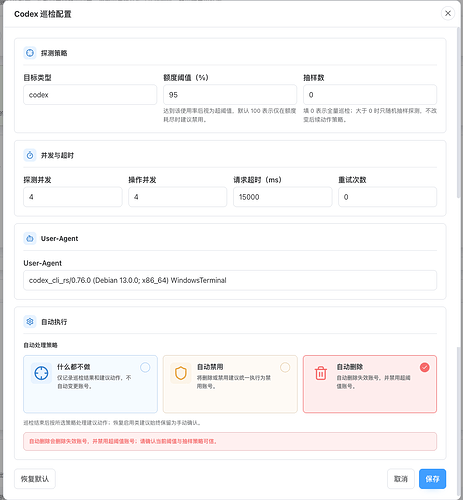Select the checked 自动删除 radio button
Image resolution: width=463 pixels, height=500 pixels.
(425, 367)
